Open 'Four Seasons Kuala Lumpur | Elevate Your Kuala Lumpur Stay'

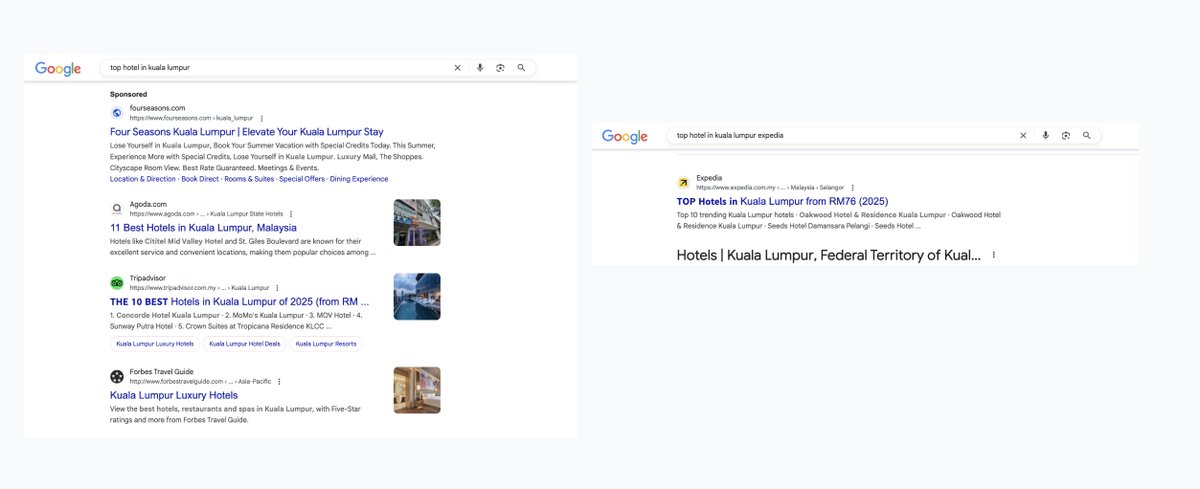coord(247,132)
